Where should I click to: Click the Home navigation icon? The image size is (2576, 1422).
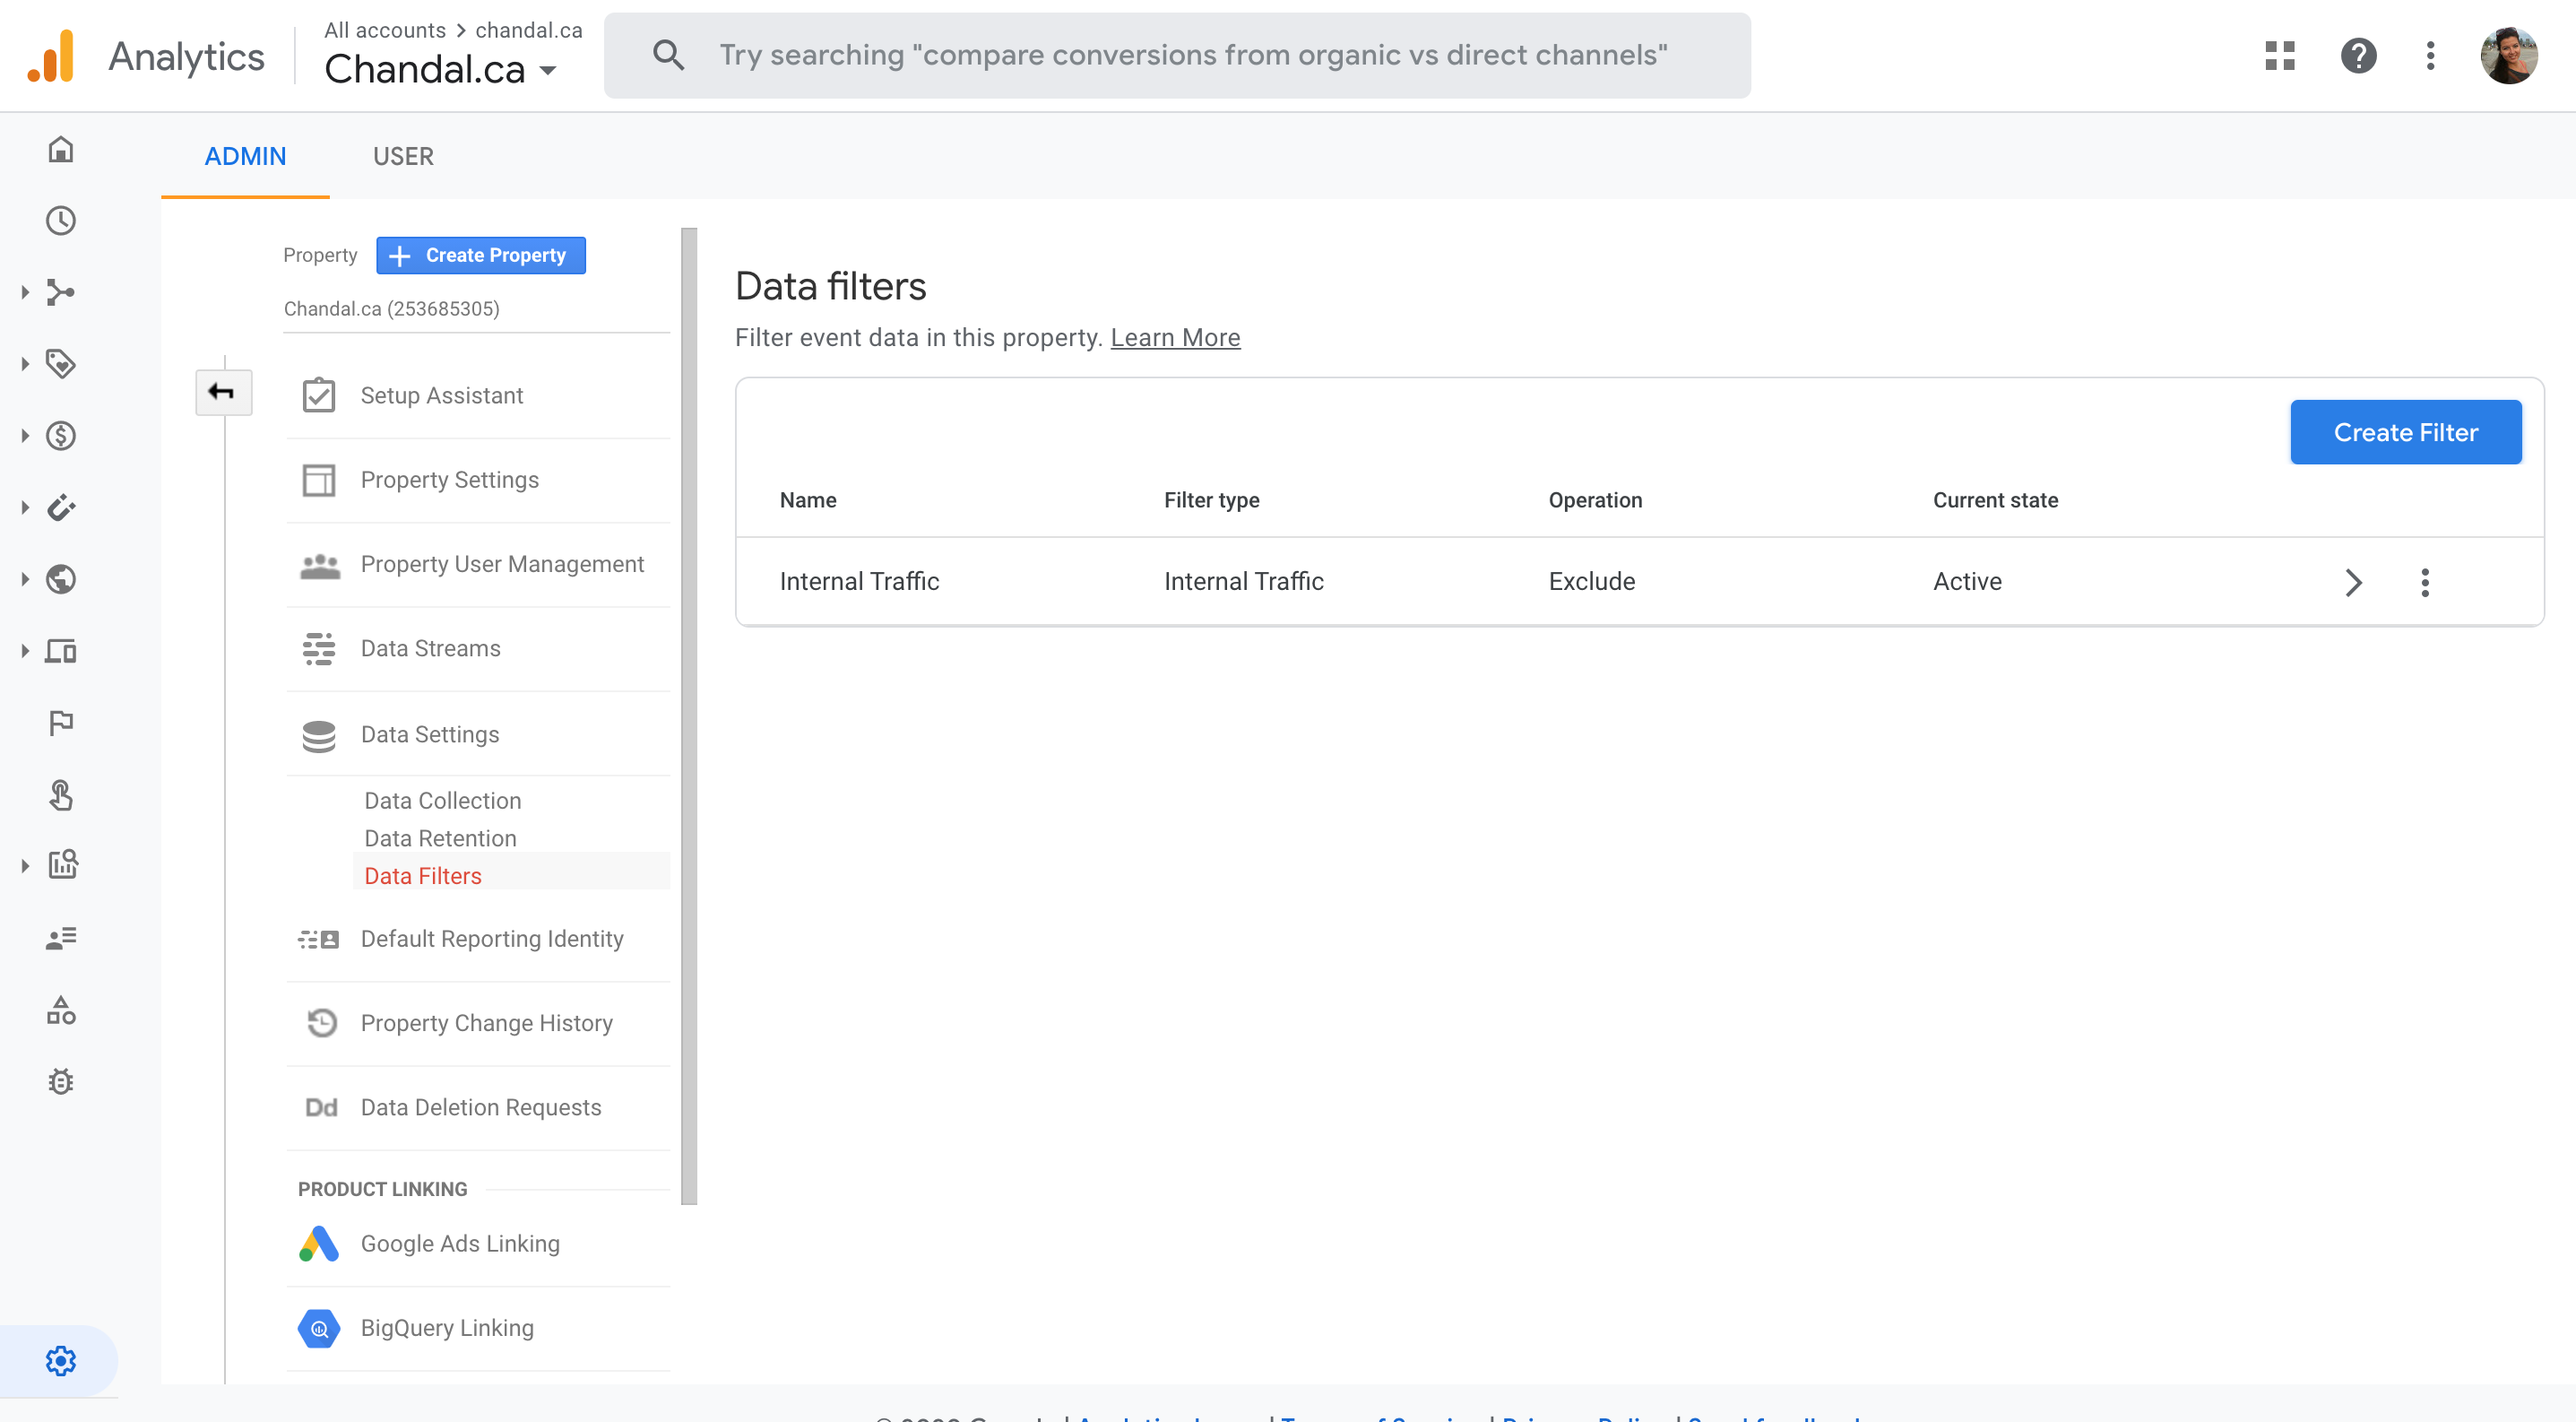point(59,149)
